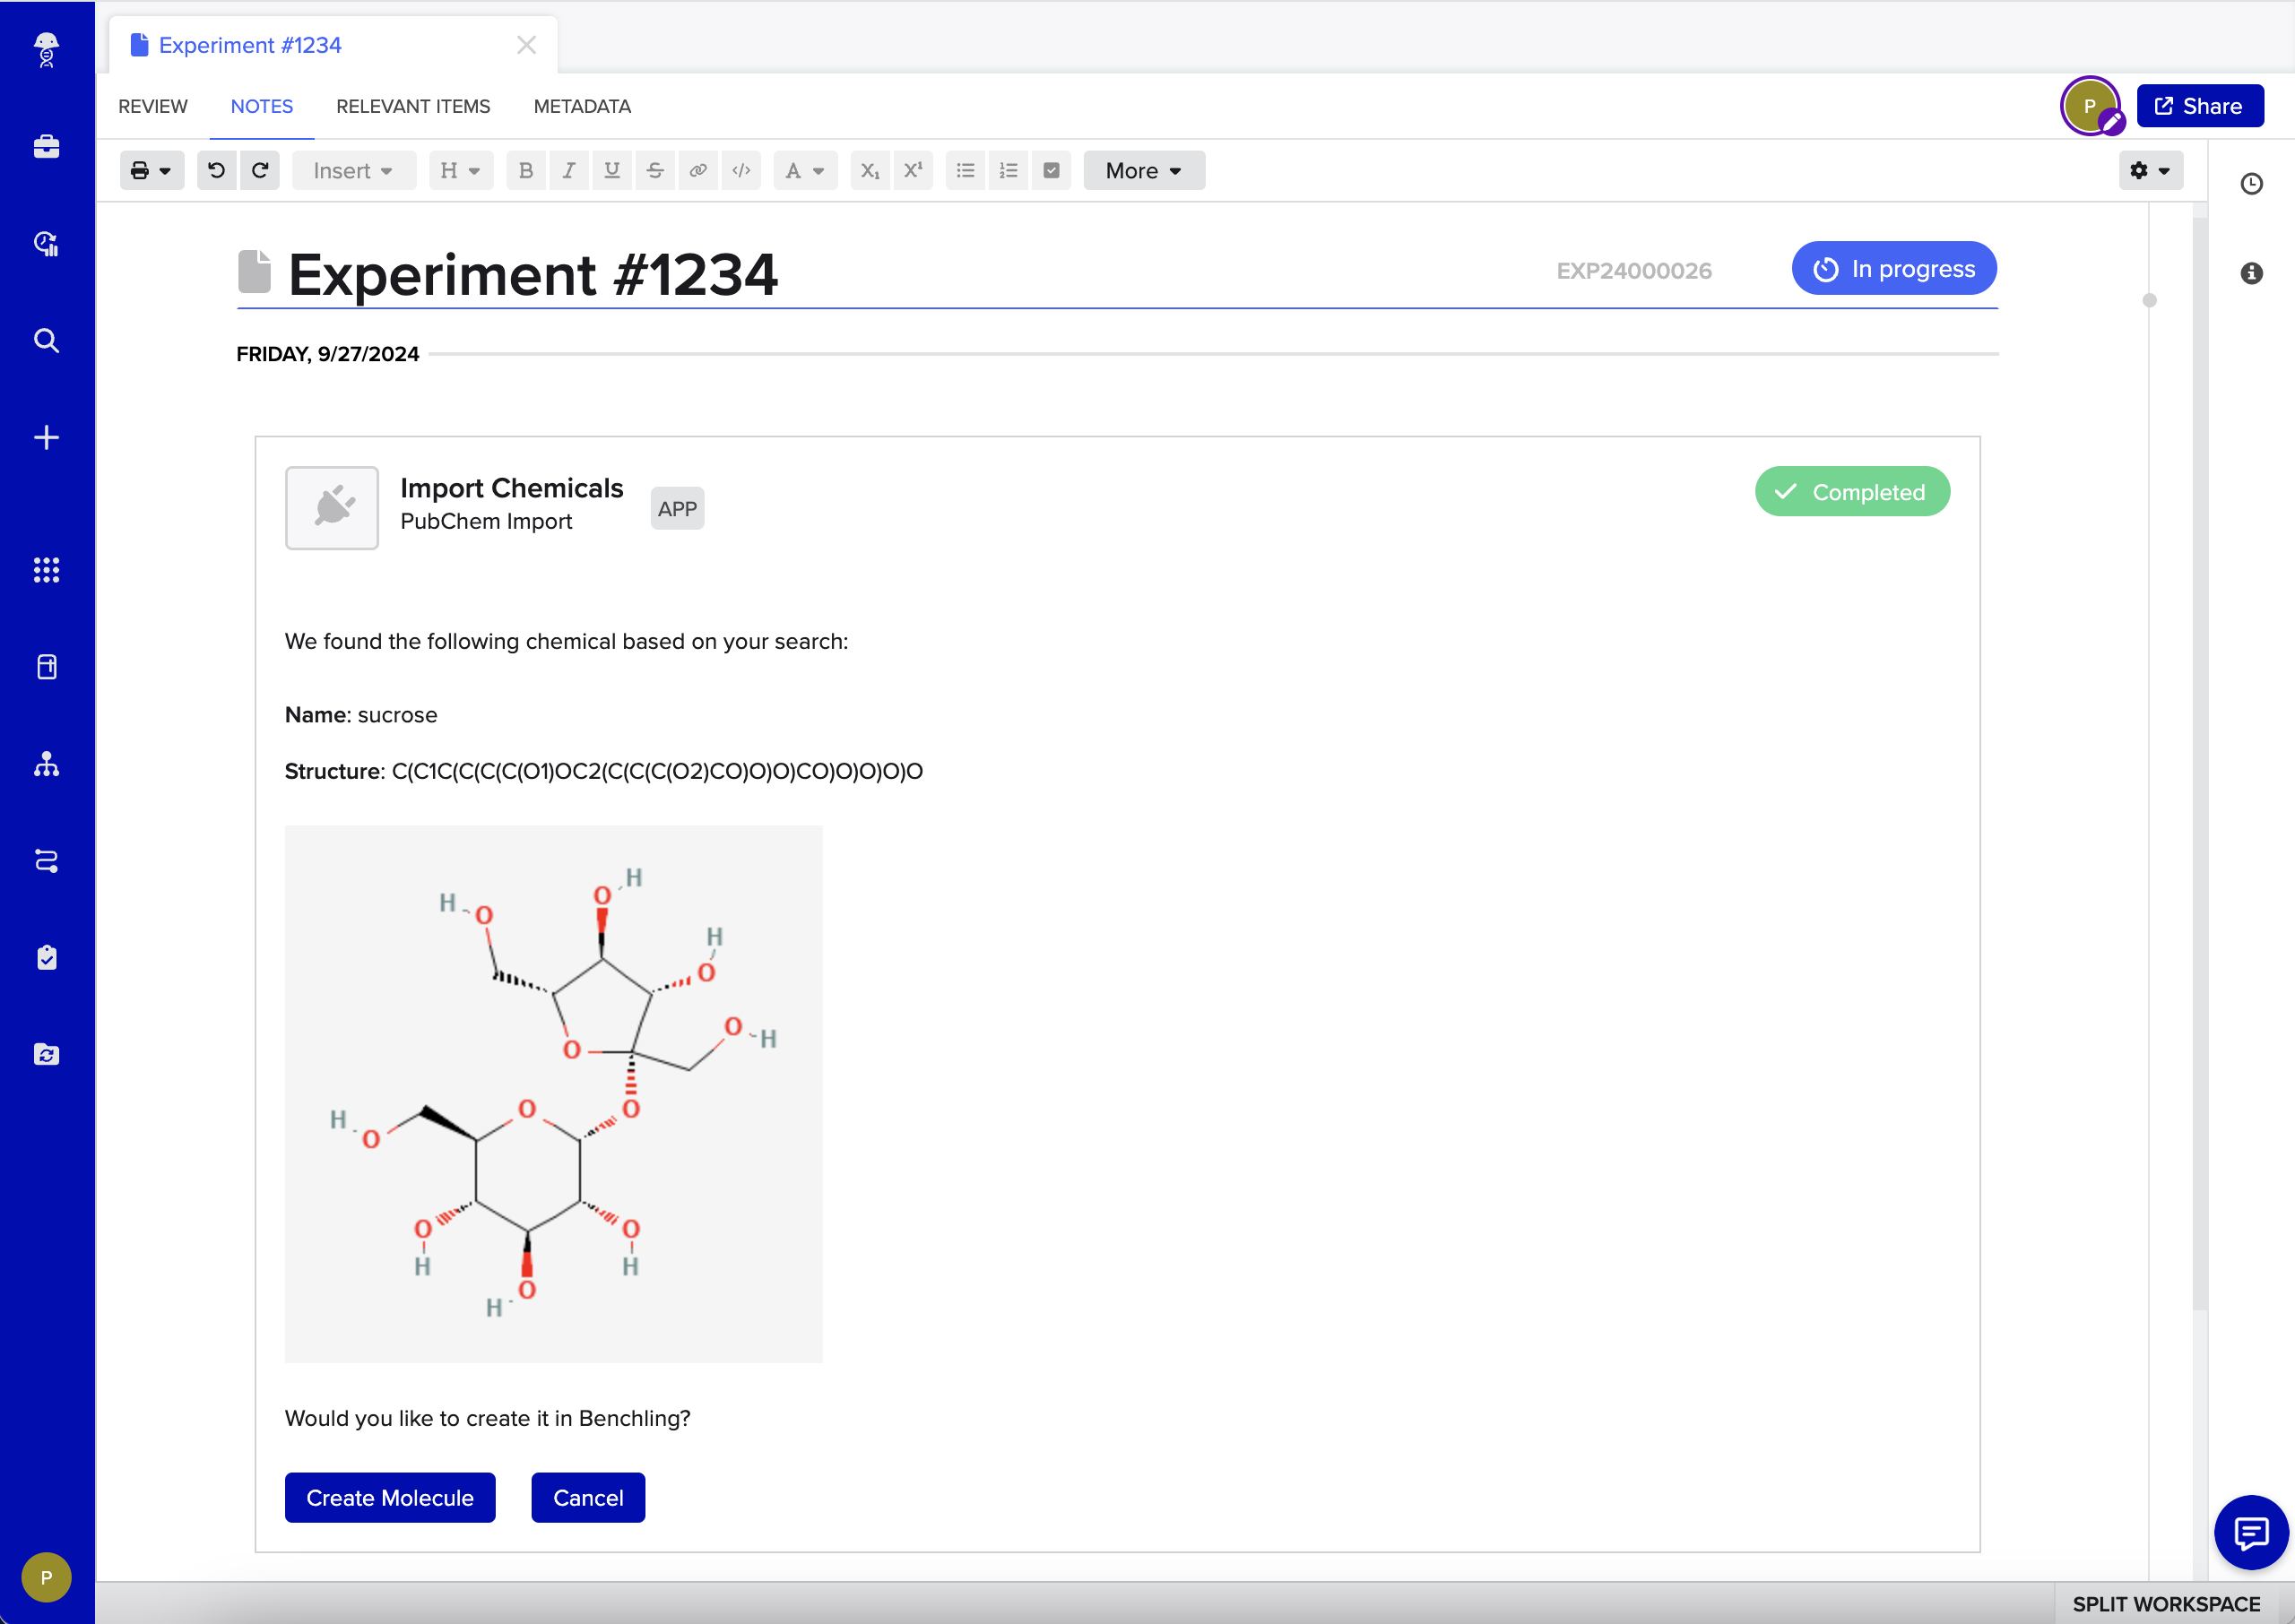This screenshot has height=1624, width=2295.
Task: Click the print icon
Action: [139, 170]
